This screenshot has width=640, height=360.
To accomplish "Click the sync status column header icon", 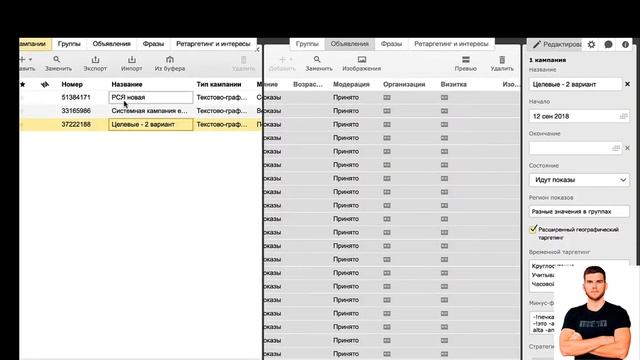I will [45, 84].
